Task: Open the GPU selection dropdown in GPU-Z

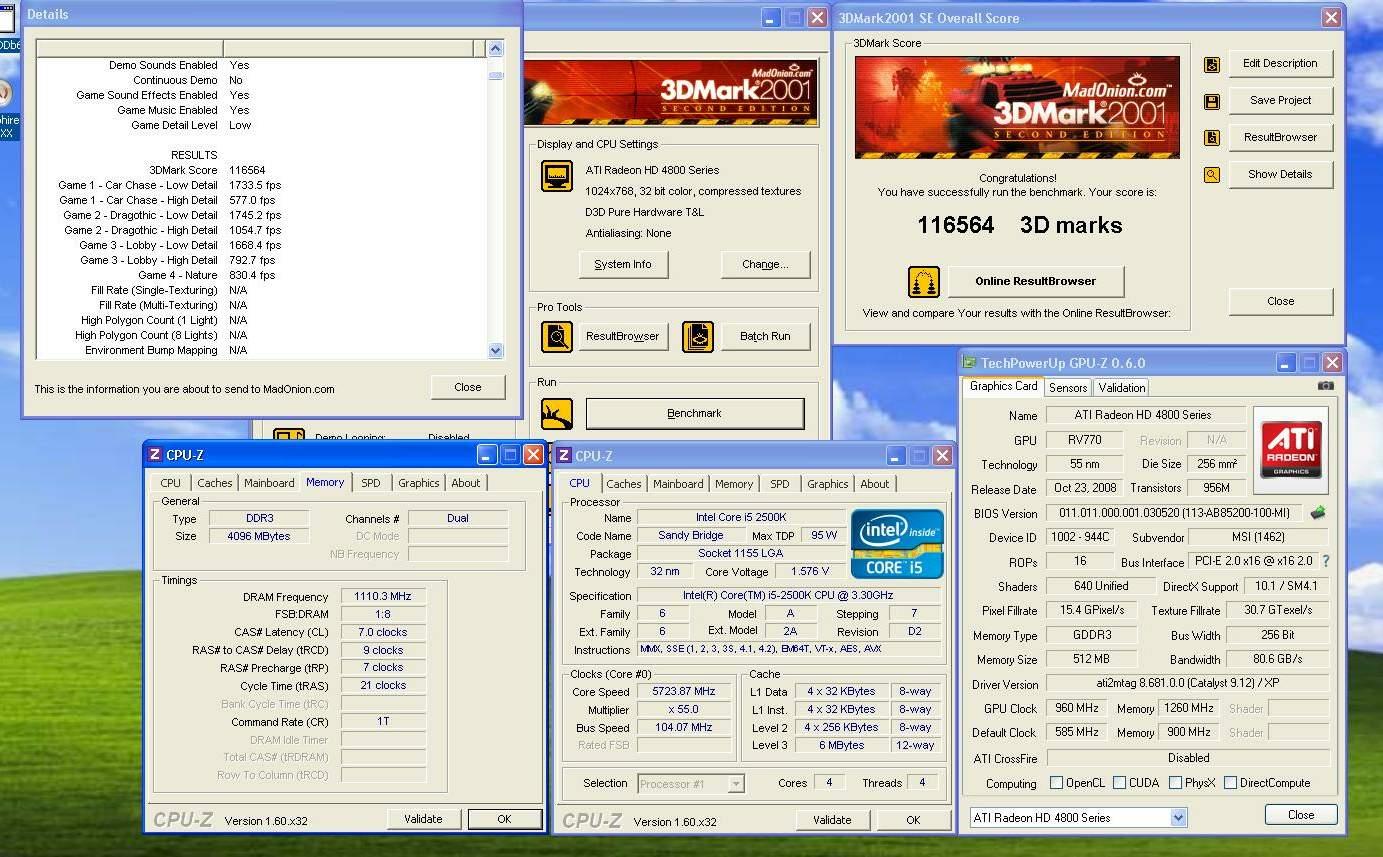Action: coord(1178,818)
